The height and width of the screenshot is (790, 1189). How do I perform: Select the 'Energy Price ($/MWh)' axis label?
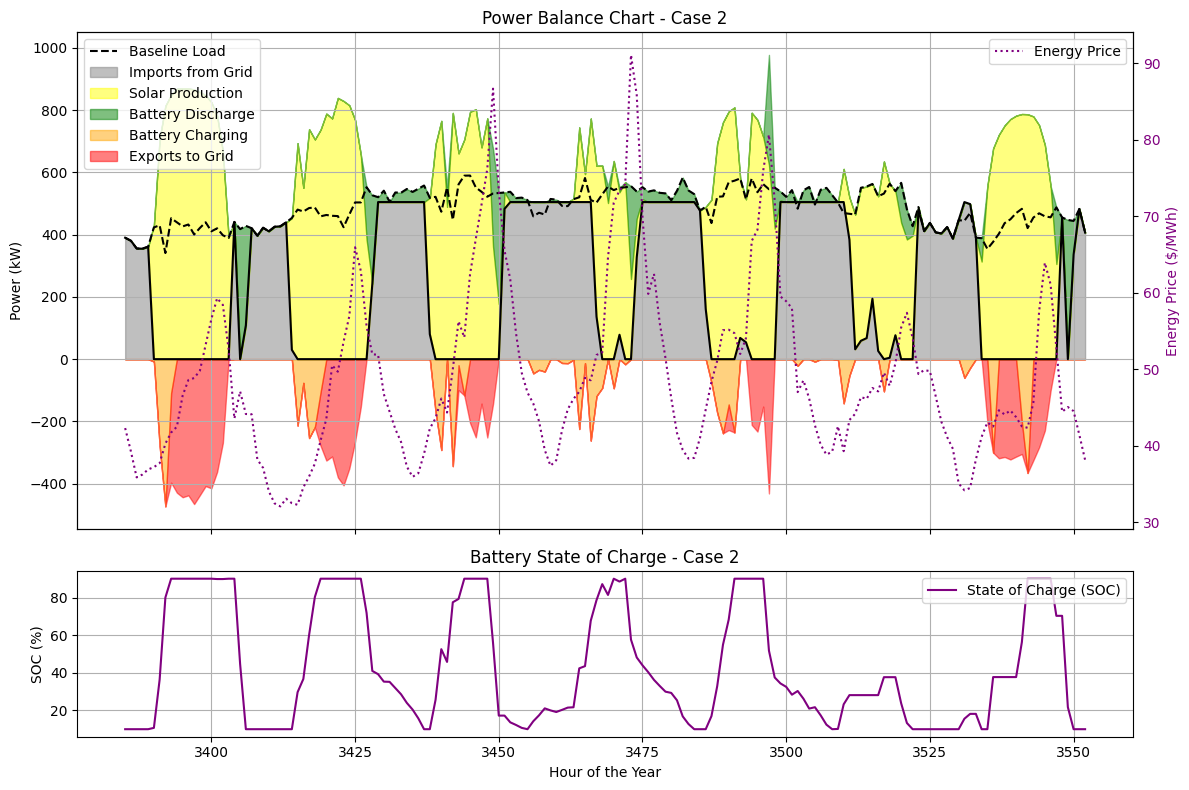click(x=1172, y=281)
